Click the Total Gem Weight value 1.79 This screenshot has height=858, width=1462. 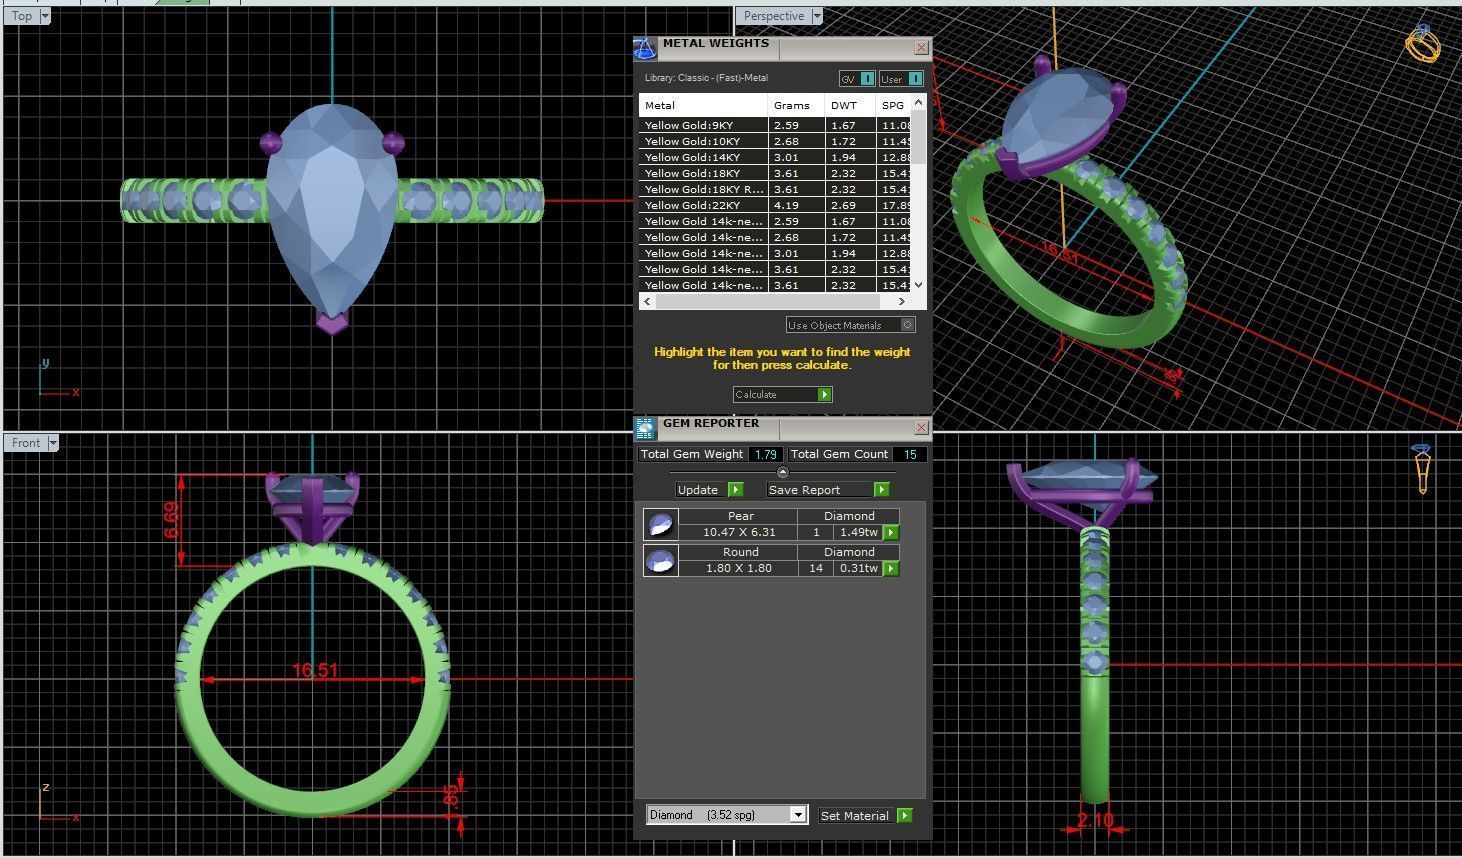(766, 454)
